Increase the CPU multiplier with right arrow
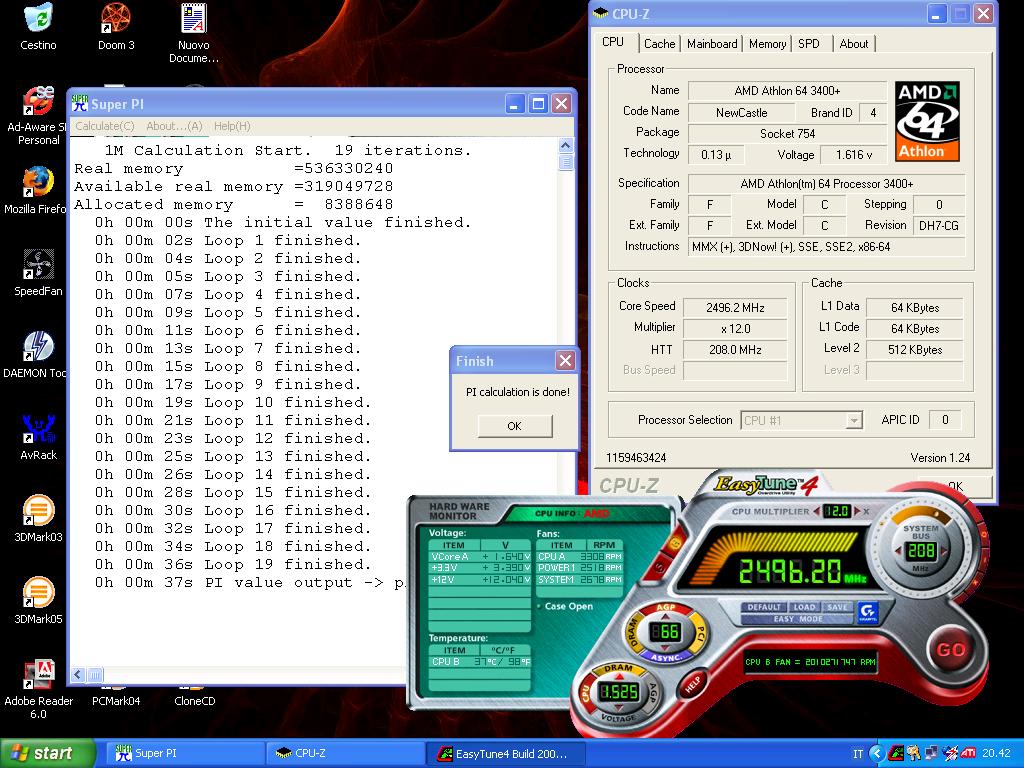 click(857, 511)
